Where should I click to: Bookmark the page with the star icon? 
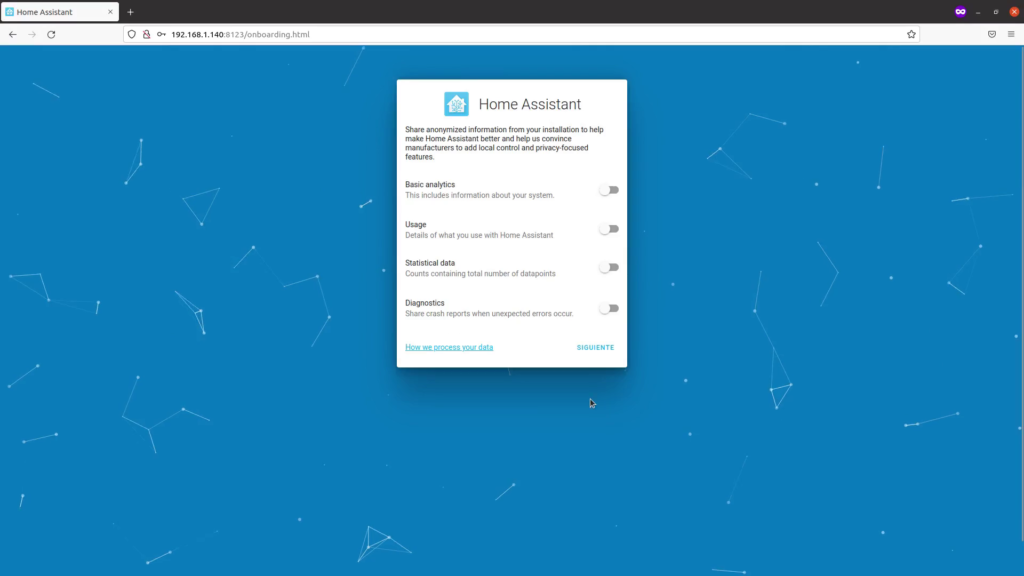coord(911,33)
